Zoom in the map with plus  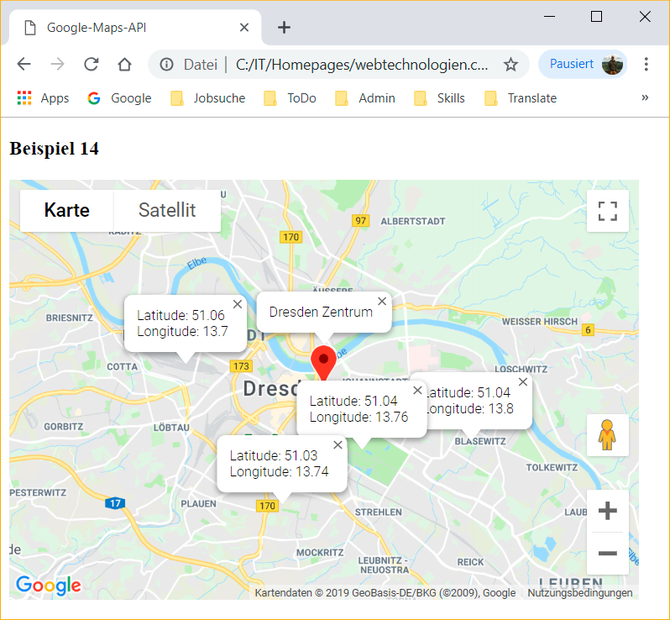(x=608, y=511)
